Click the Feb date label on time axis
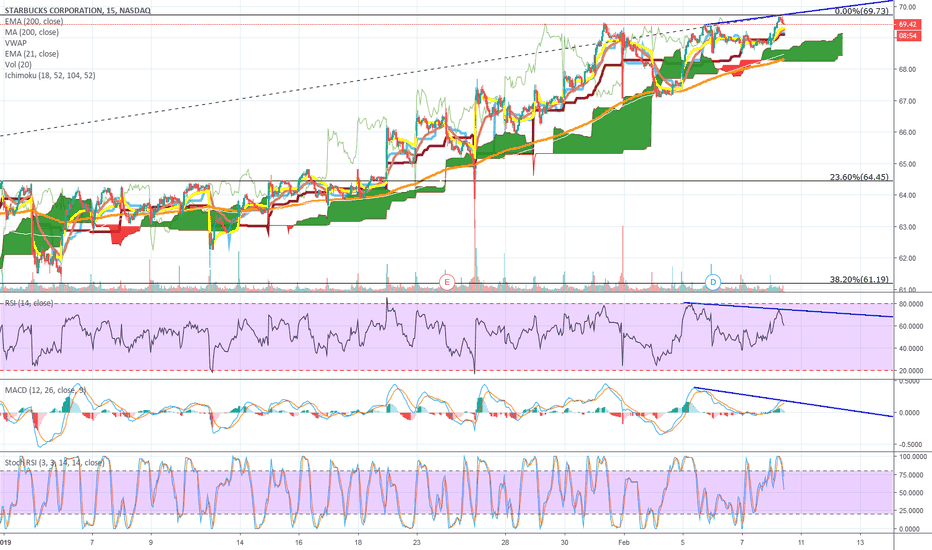Image resolution: width=932 pixels, height=550 pixels. click(x=623, y=543)
